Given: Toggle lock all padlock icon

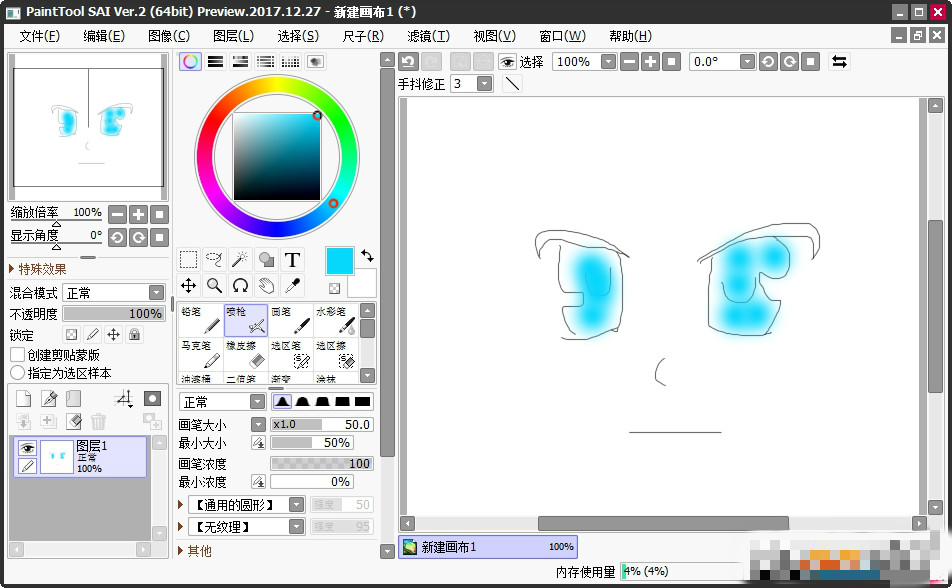Looking at the screenshot, I should point(134,334).
